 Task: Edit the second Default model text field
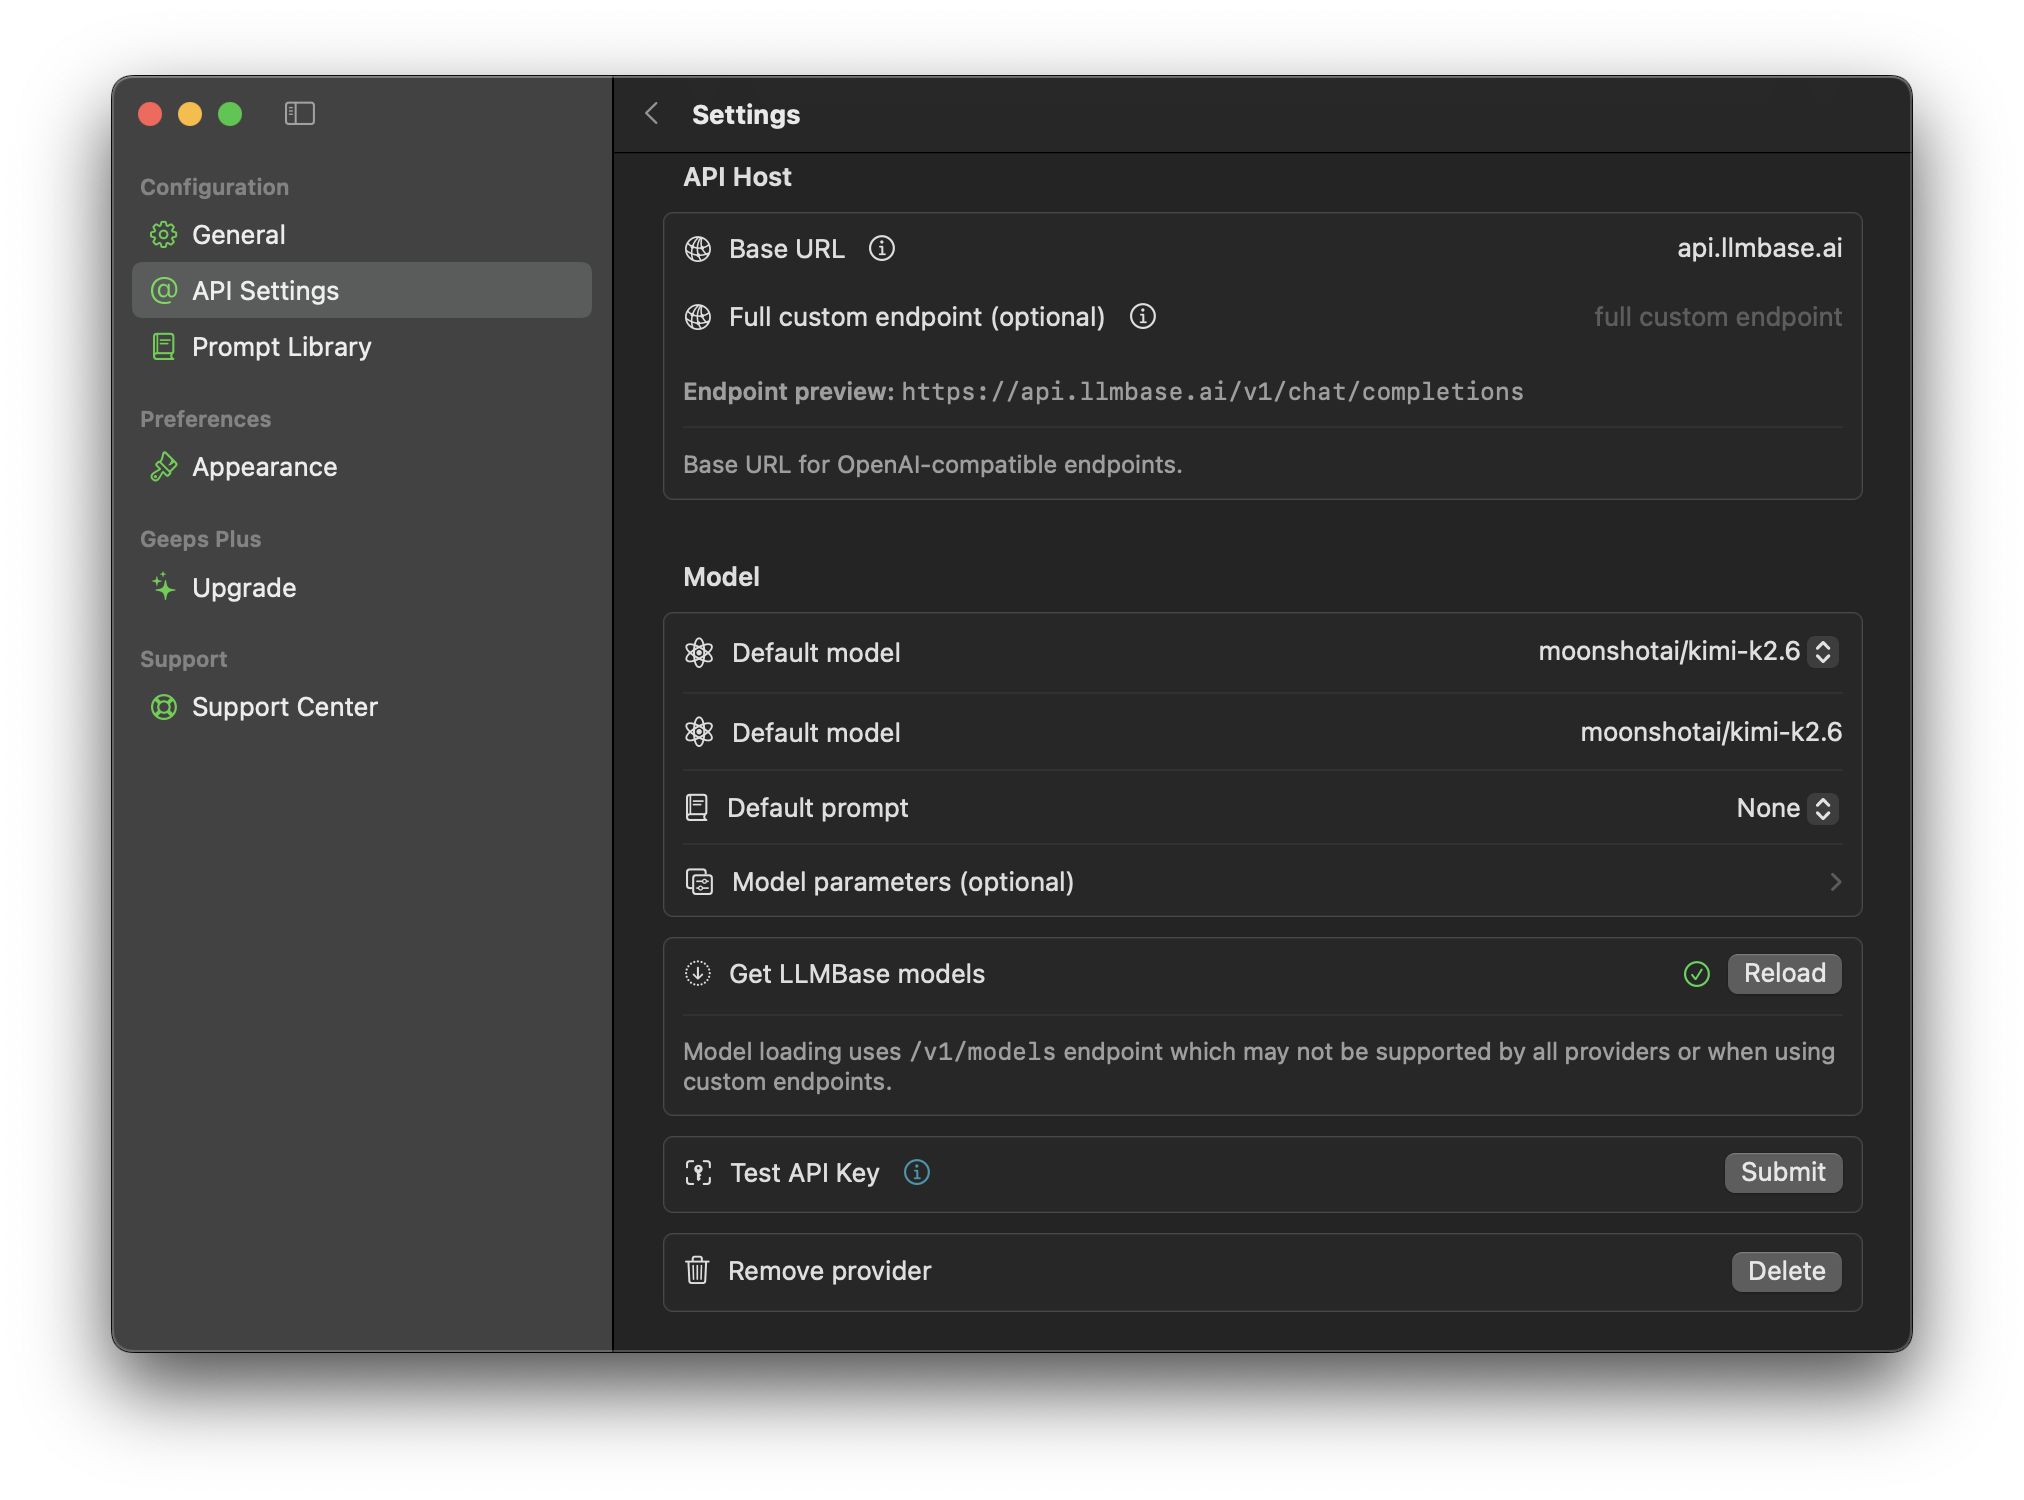pos(1710,732)
